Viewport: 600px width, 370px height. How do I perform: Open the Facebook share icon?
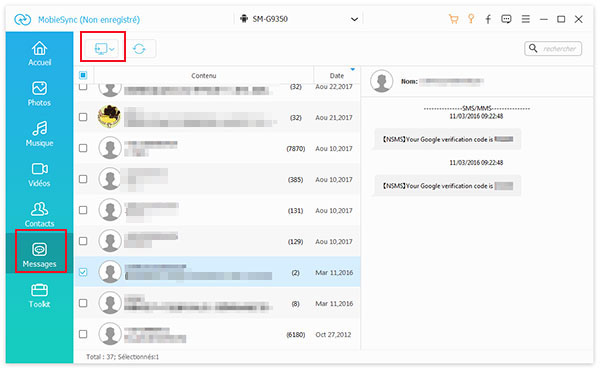488,19
